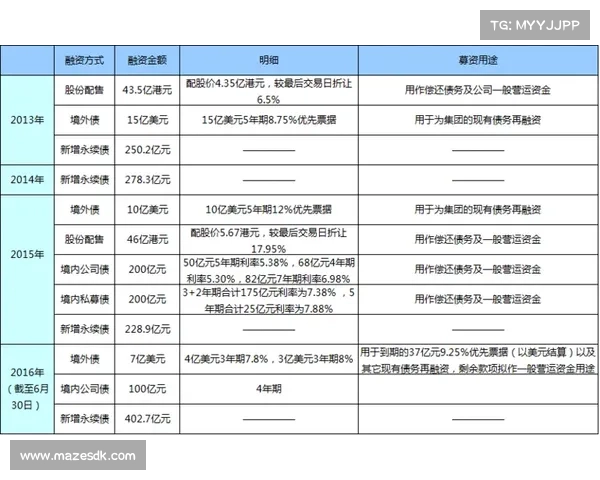The height and width of the screenshot is (480, 600).
Task: Click the 7亿美元 amount cell
Action: [x=147, y=359]
